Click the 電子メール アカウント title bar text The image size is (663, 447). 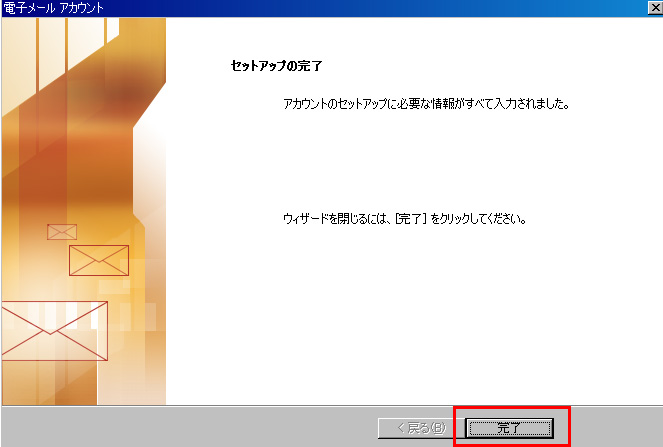point(53,8)
